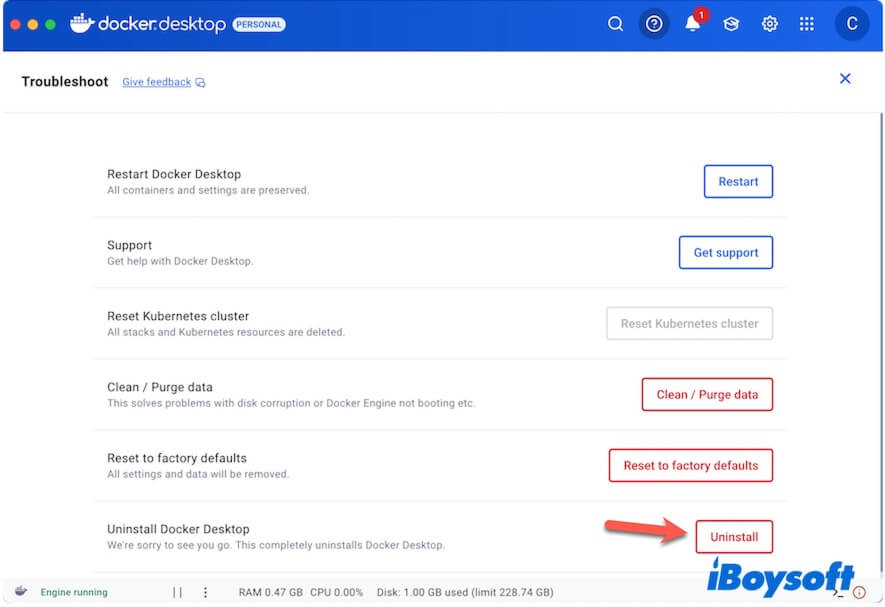885x607 pixels.
Task: Open the account avatar labeled C
Action: [x=852, y=24]
